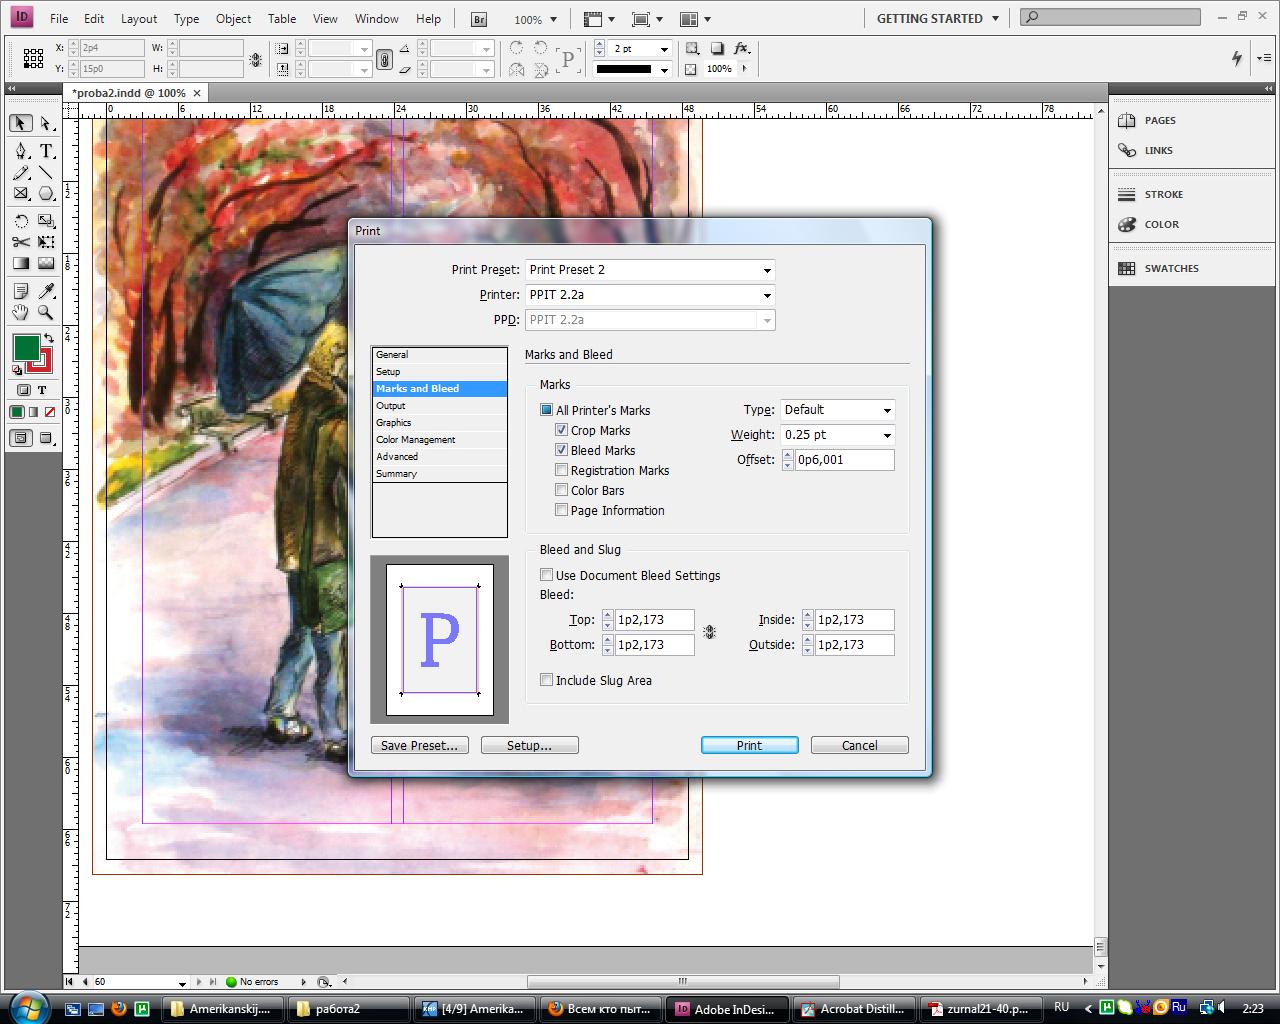The width and height of the screenshot is (1280, 1024).
Task: Swap fill and stroke colors
Action: coord(49,338)
